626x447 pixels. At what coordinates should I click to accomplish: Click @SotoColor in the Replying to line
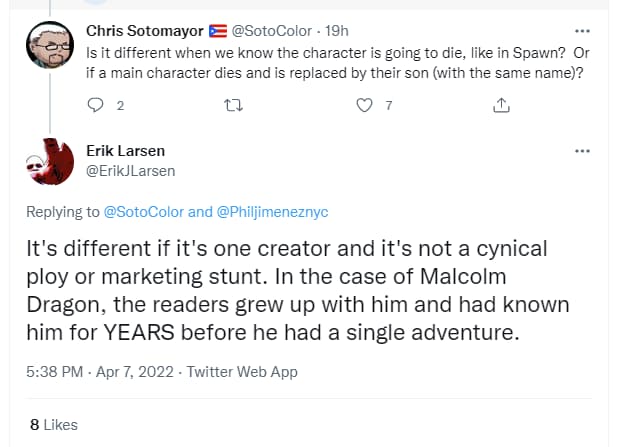tap(144, 212)
